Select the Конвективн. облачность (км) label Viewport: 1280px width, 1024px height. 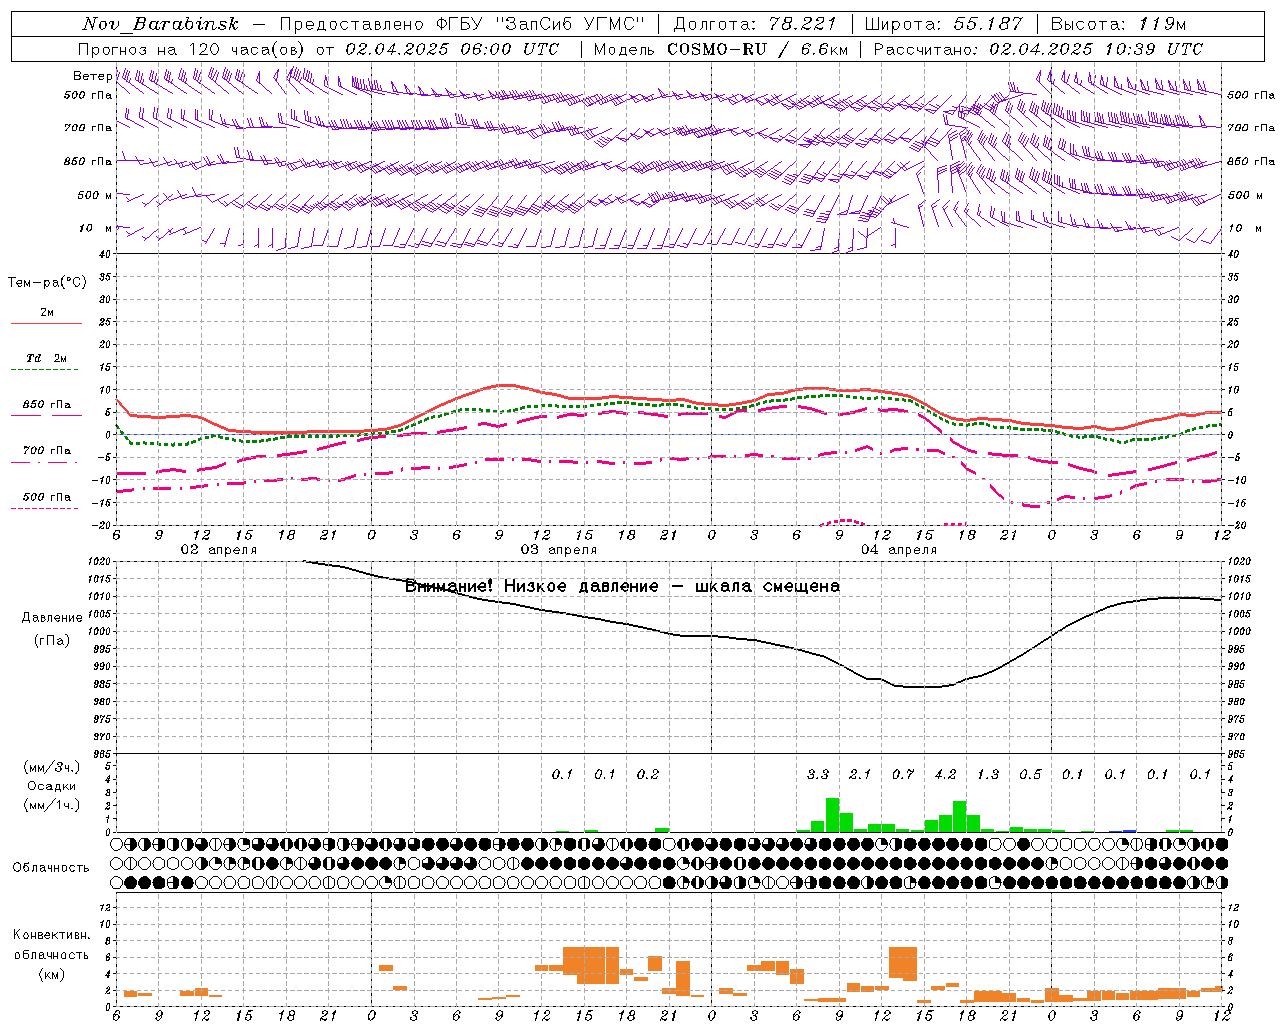(51, 955)
